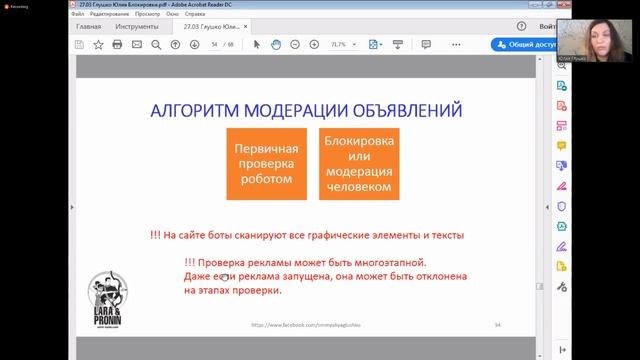Add a comment note icon

pos(426,44)
